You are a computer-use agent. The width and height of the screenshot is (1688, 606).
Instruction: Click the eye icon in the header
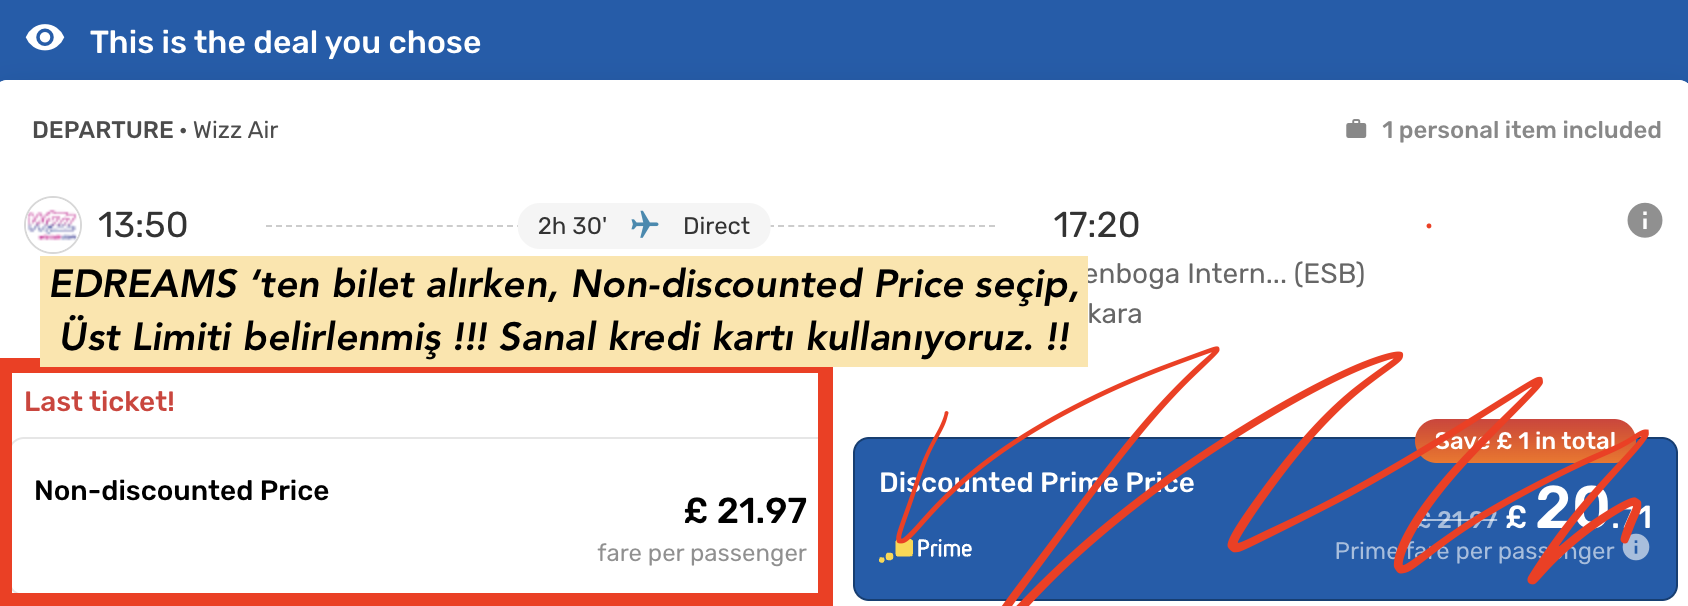pyautogui.click(x=45, y=39)
